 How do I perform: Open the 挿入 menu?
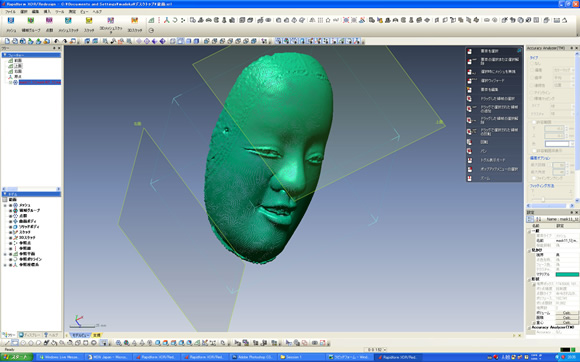(x=47, y=12)
